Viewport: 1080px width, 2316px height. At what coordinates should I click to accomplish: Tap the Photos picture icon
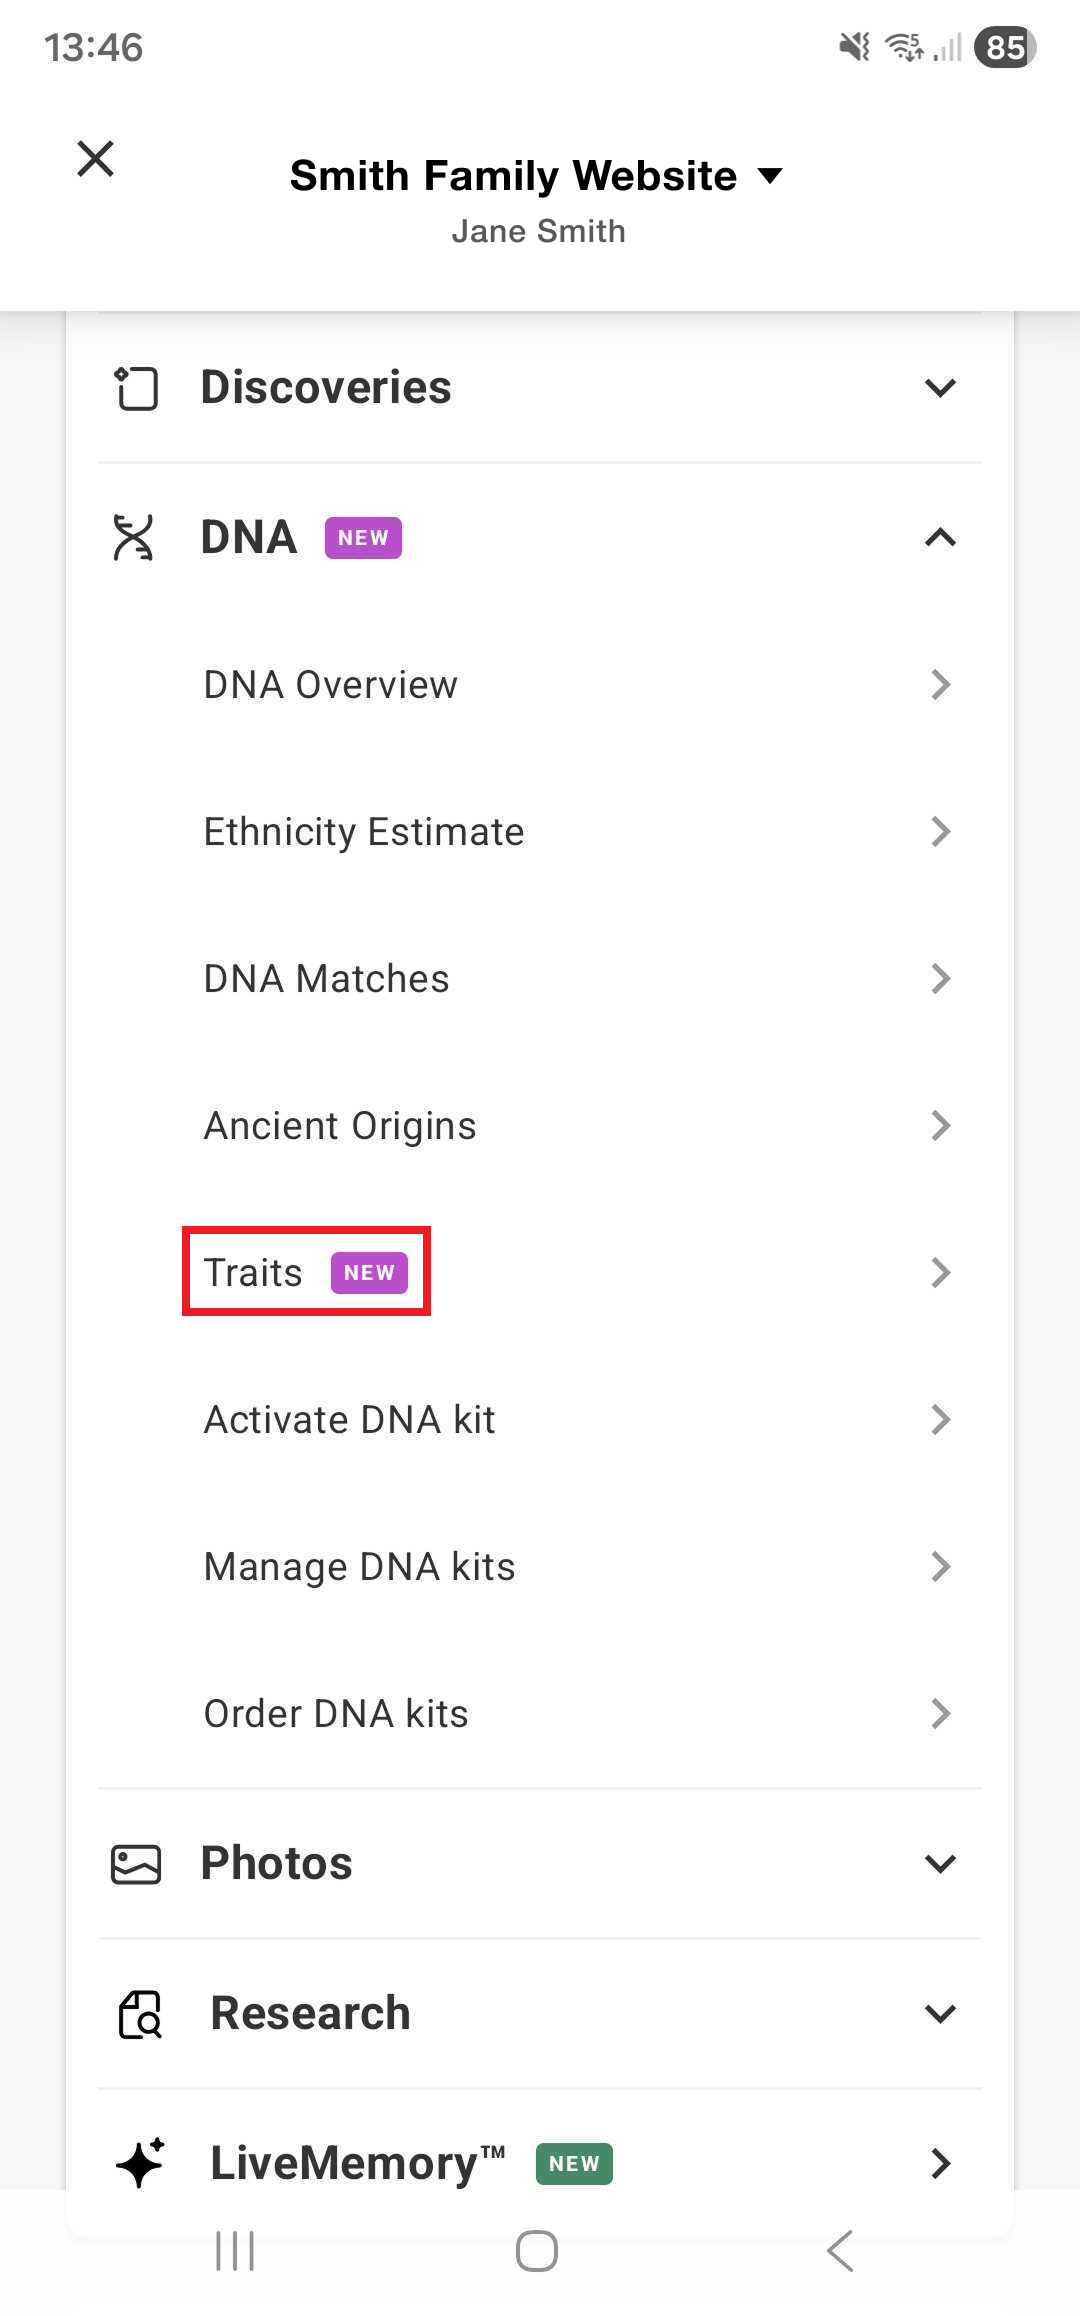(x=136, y=1864)
